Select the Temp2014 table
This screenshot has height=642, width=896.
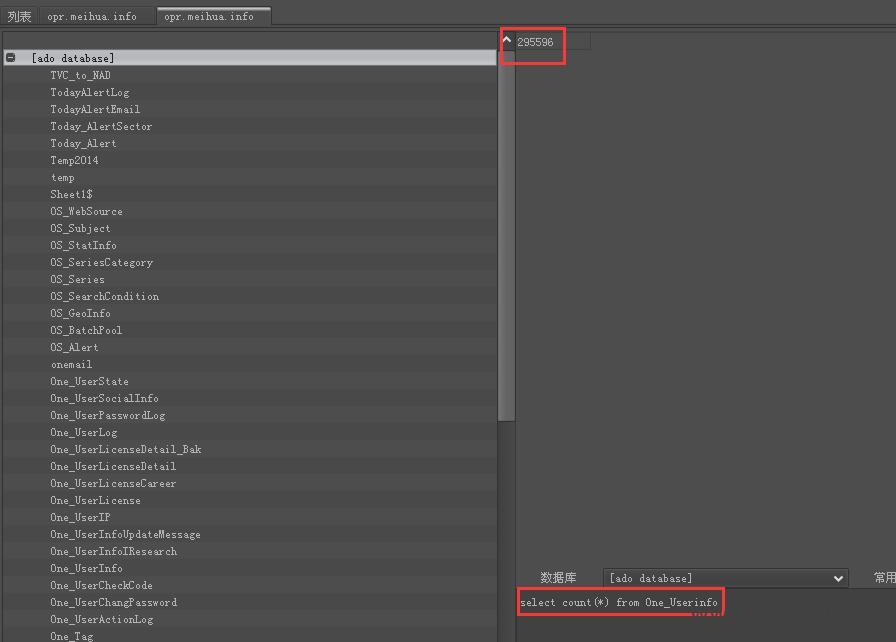point(74,160)
